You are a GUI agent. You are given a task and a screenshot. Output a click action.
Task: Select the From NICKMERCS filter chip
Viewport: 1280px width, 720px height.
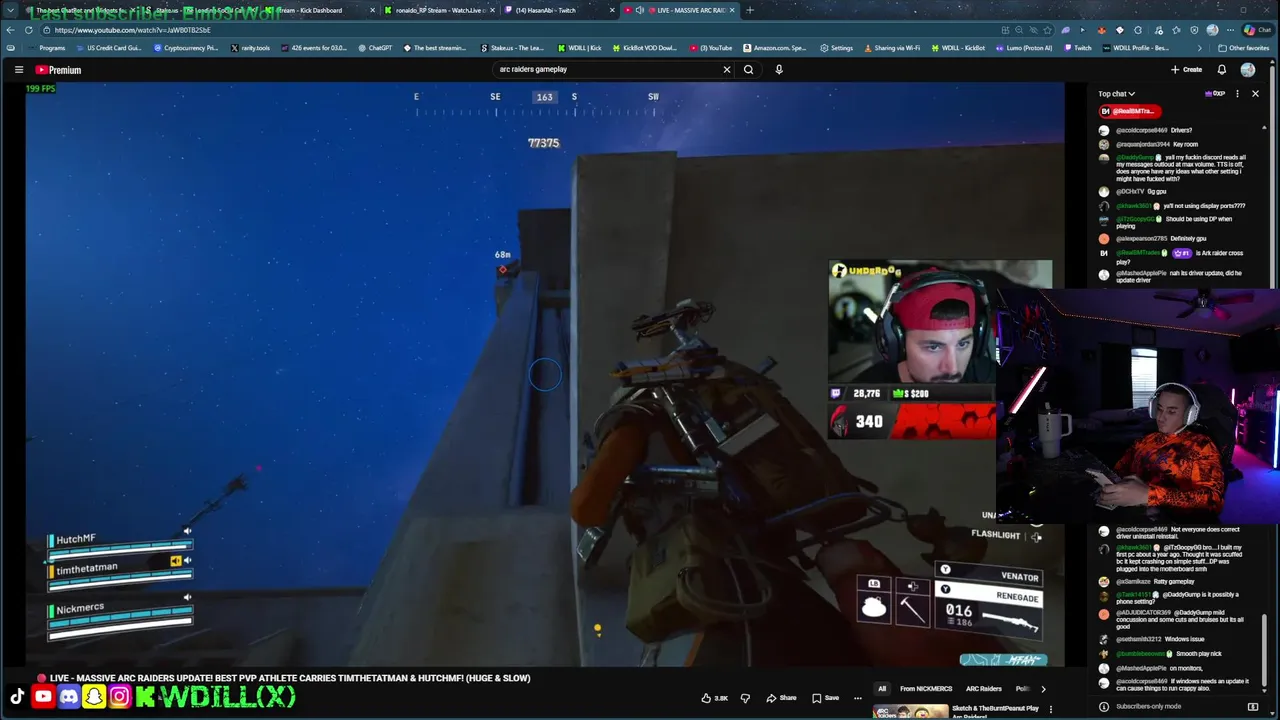926,688
